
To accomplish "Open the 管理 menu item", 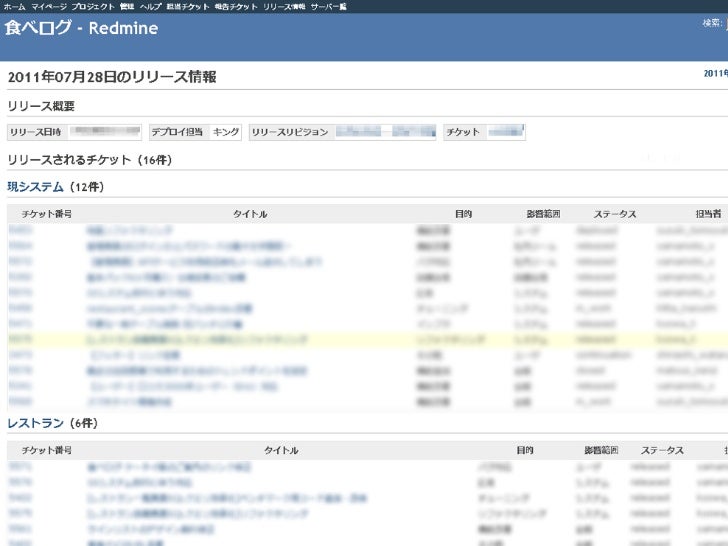I will pyautogui.click(x=127, y=6).
